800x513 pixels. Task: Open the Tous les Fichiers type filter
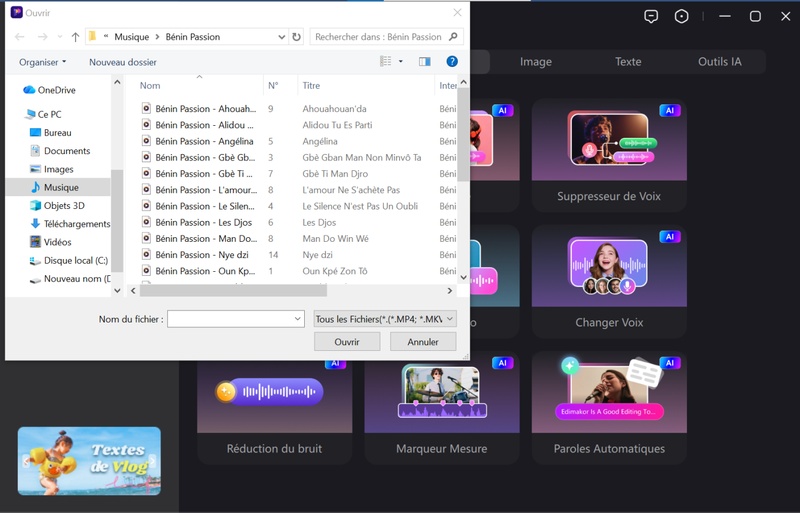(385, 319)
